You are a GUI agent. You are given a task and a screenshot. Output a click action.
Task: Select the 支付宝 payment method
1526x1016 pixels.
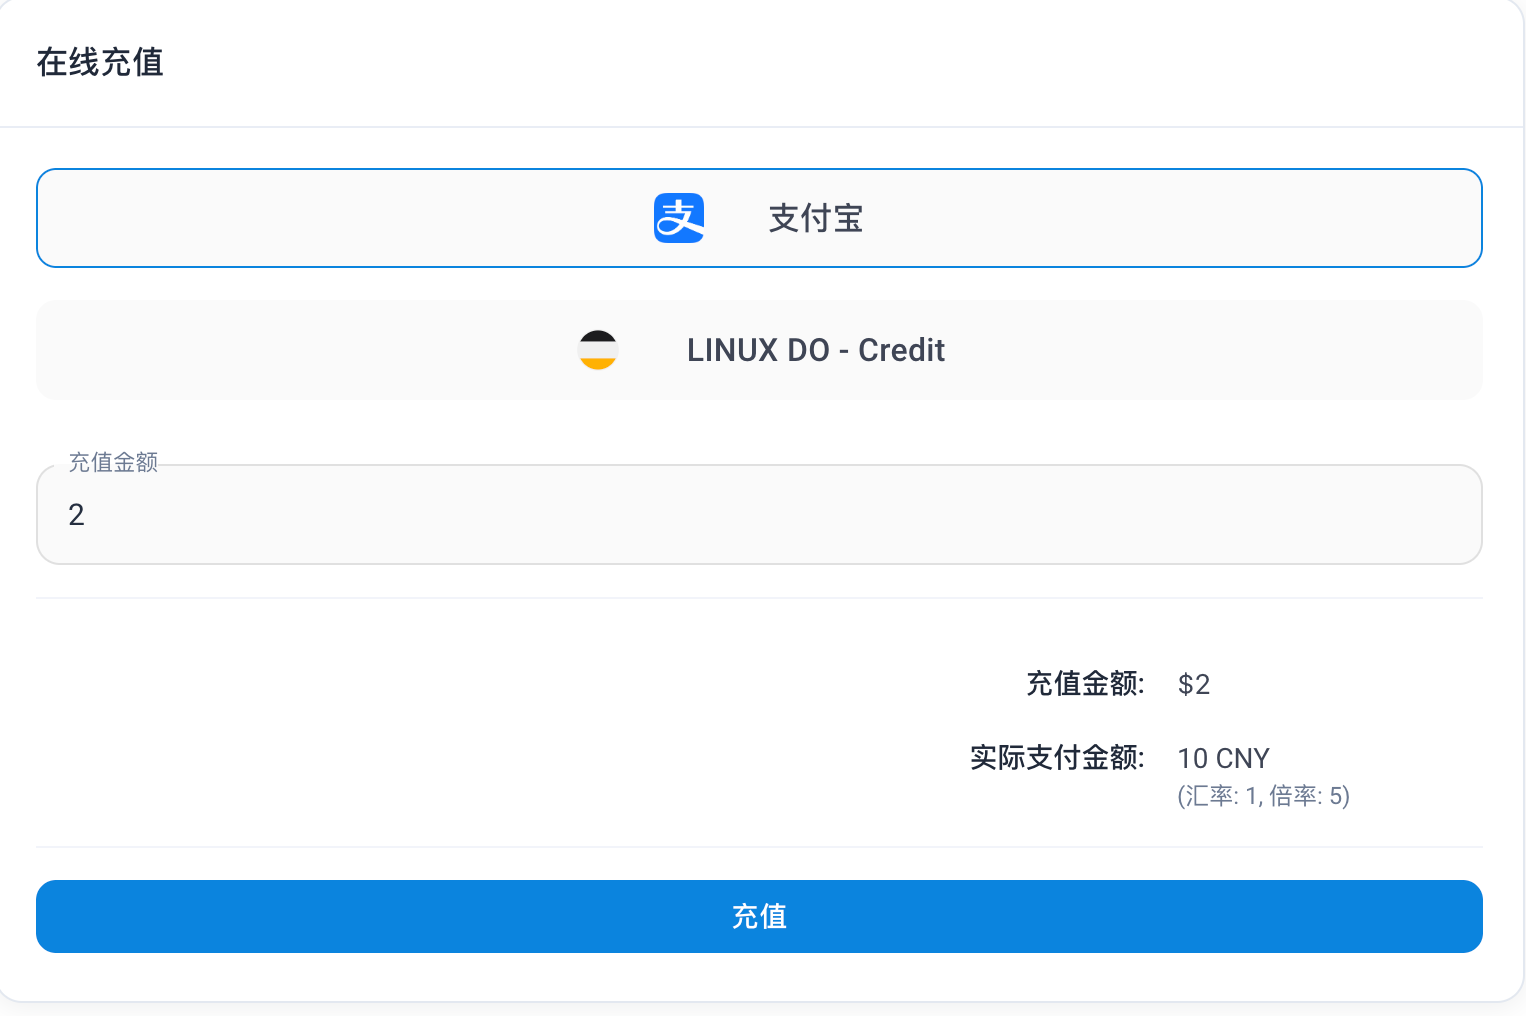759,218
